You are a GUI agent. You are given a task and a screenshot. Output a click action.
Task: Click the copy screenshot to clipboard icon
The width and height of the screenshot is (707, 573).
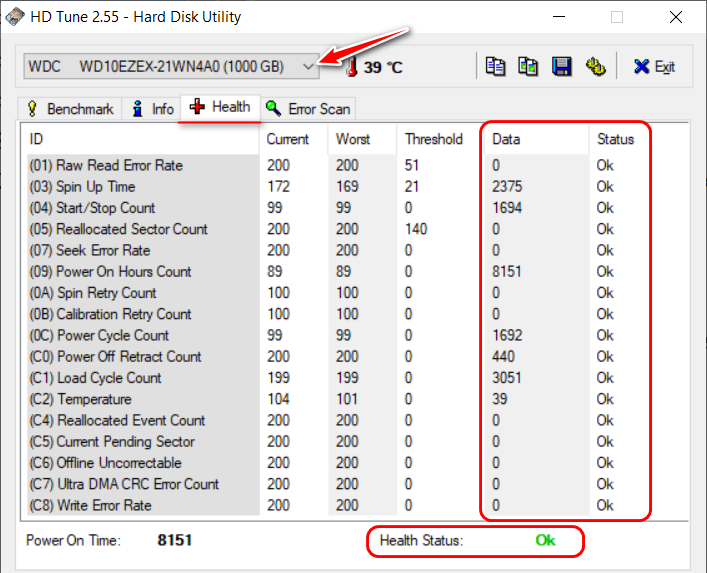(529, 67)
